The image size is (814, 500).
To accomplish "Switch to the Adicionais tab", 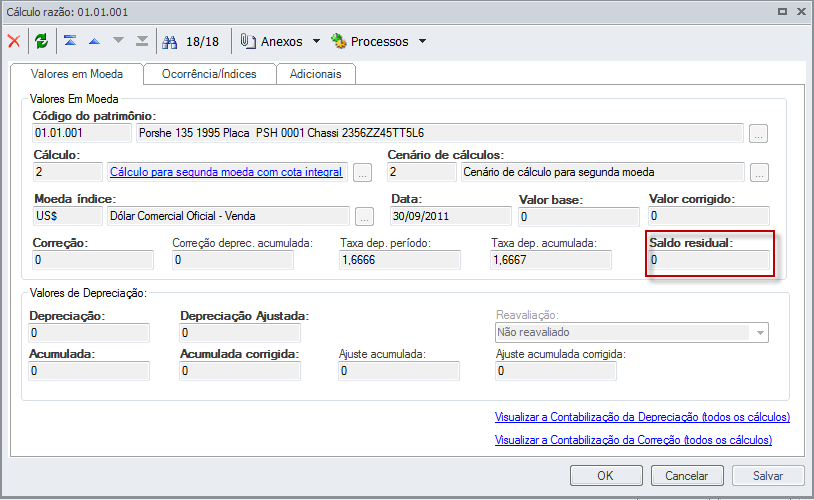I will pyautogui.click(x=316, y=74).
